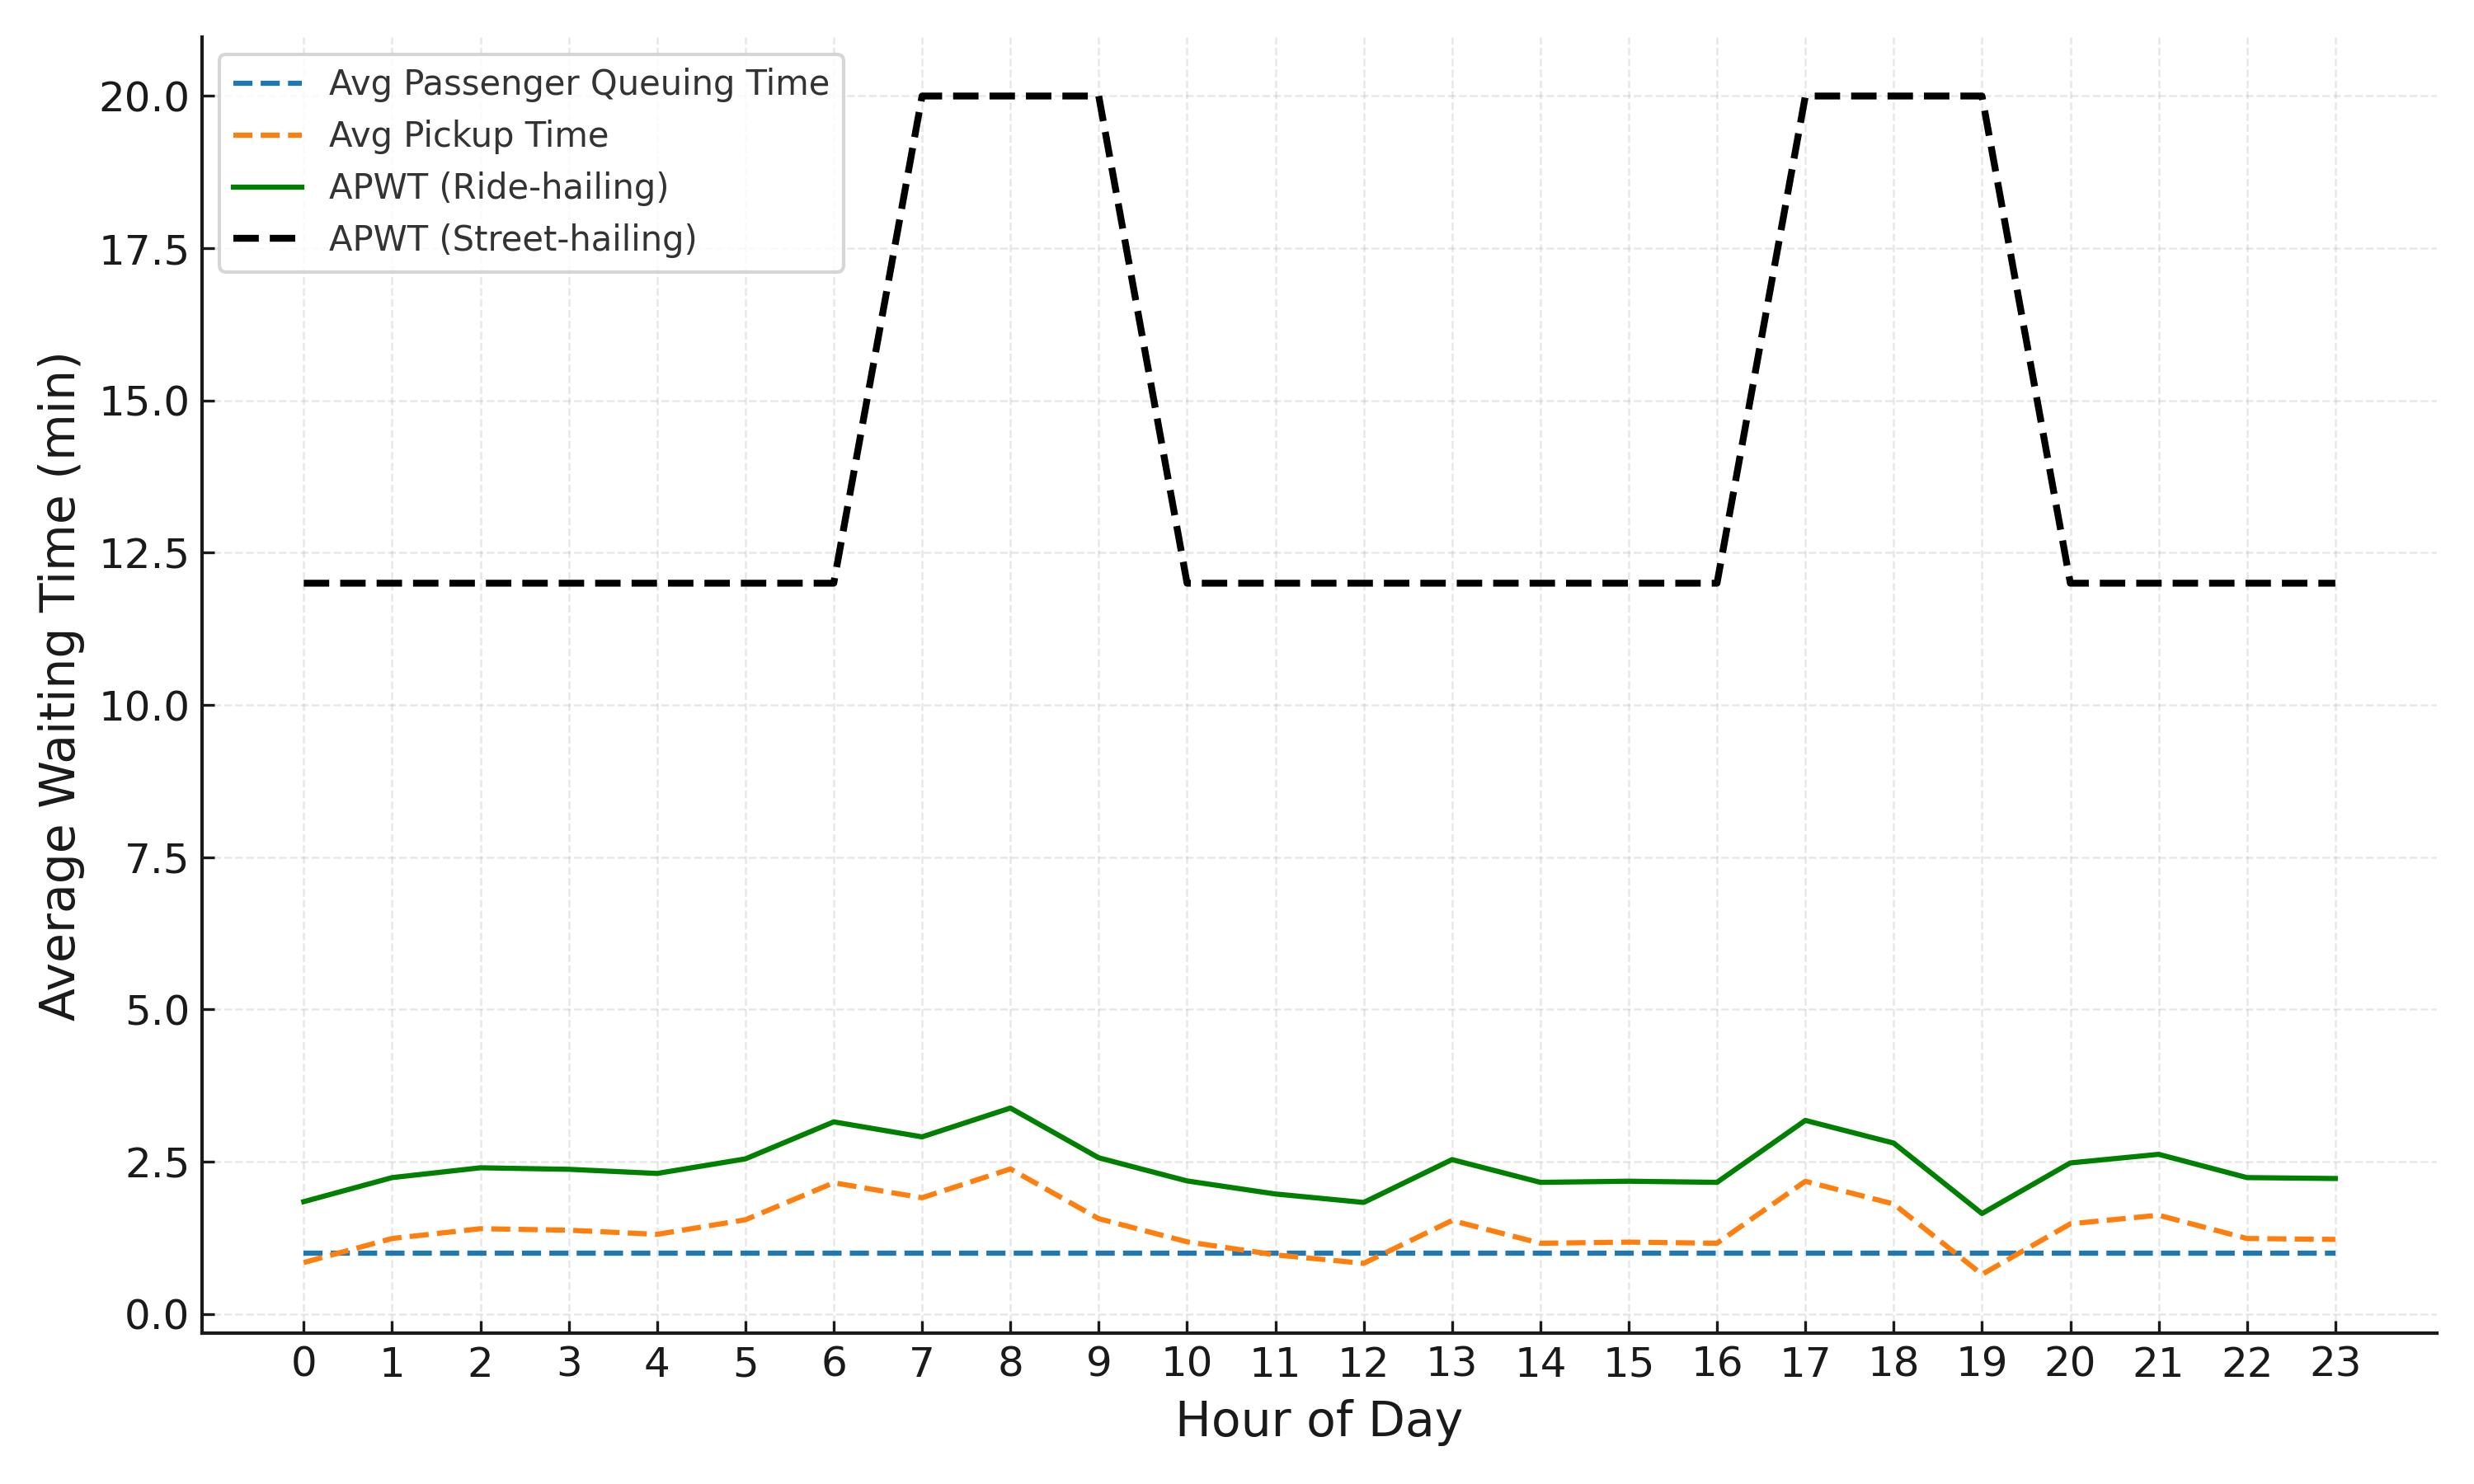Click the street-hailing plateau top at hour 8
The image size is (2474, 1484).
pyautogui.click(x=1010, y=96)
